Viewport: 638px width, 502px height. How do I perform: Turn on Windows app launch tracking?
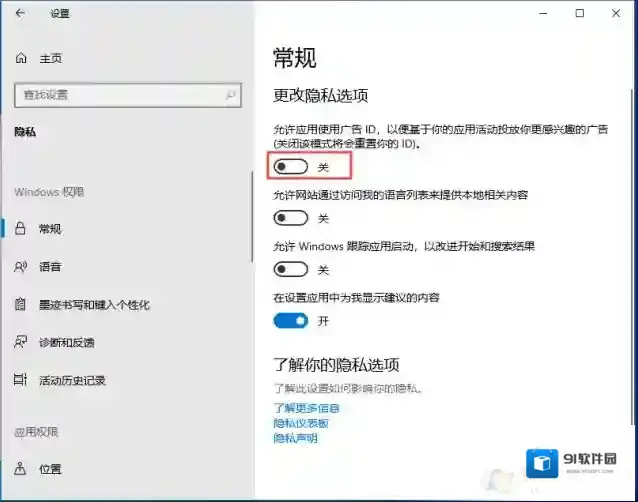tap(291, 269)
